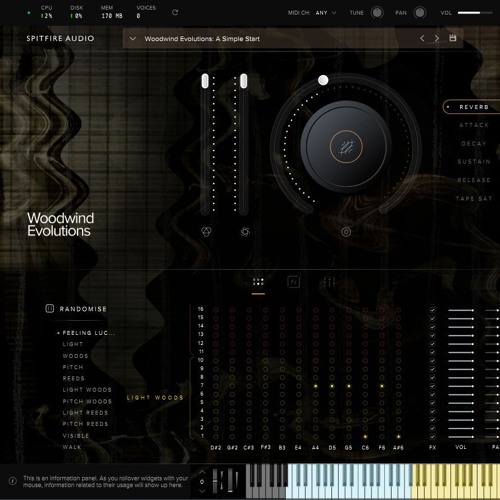This screenshot has height=500, width=500.
Task: Choose Light Reeds randomise option
Action: tap(85, 413)
